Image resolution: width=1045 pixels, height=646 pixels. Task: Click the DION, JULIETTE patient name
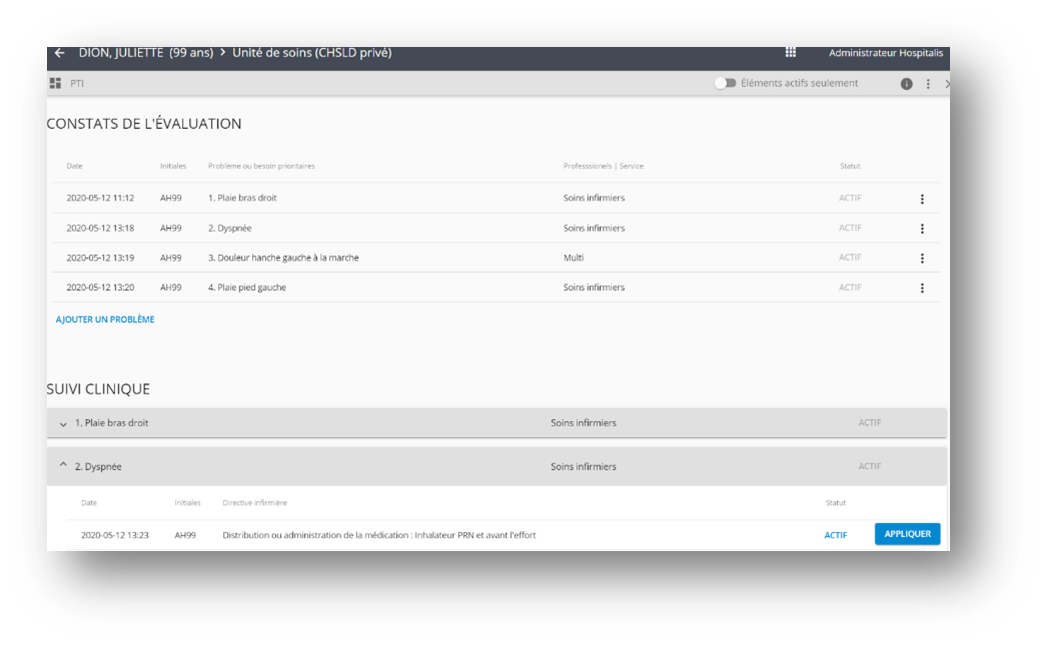coord(120,53)
